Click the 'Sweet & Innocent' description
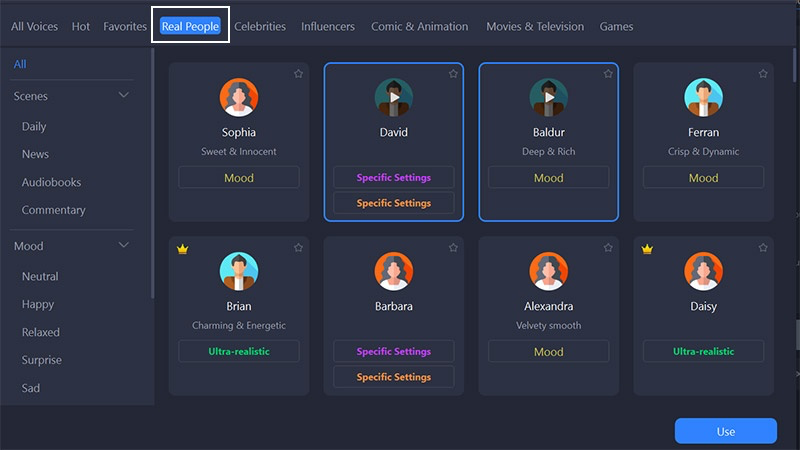Viewport: 800px width, 450px height. point(239,152)
